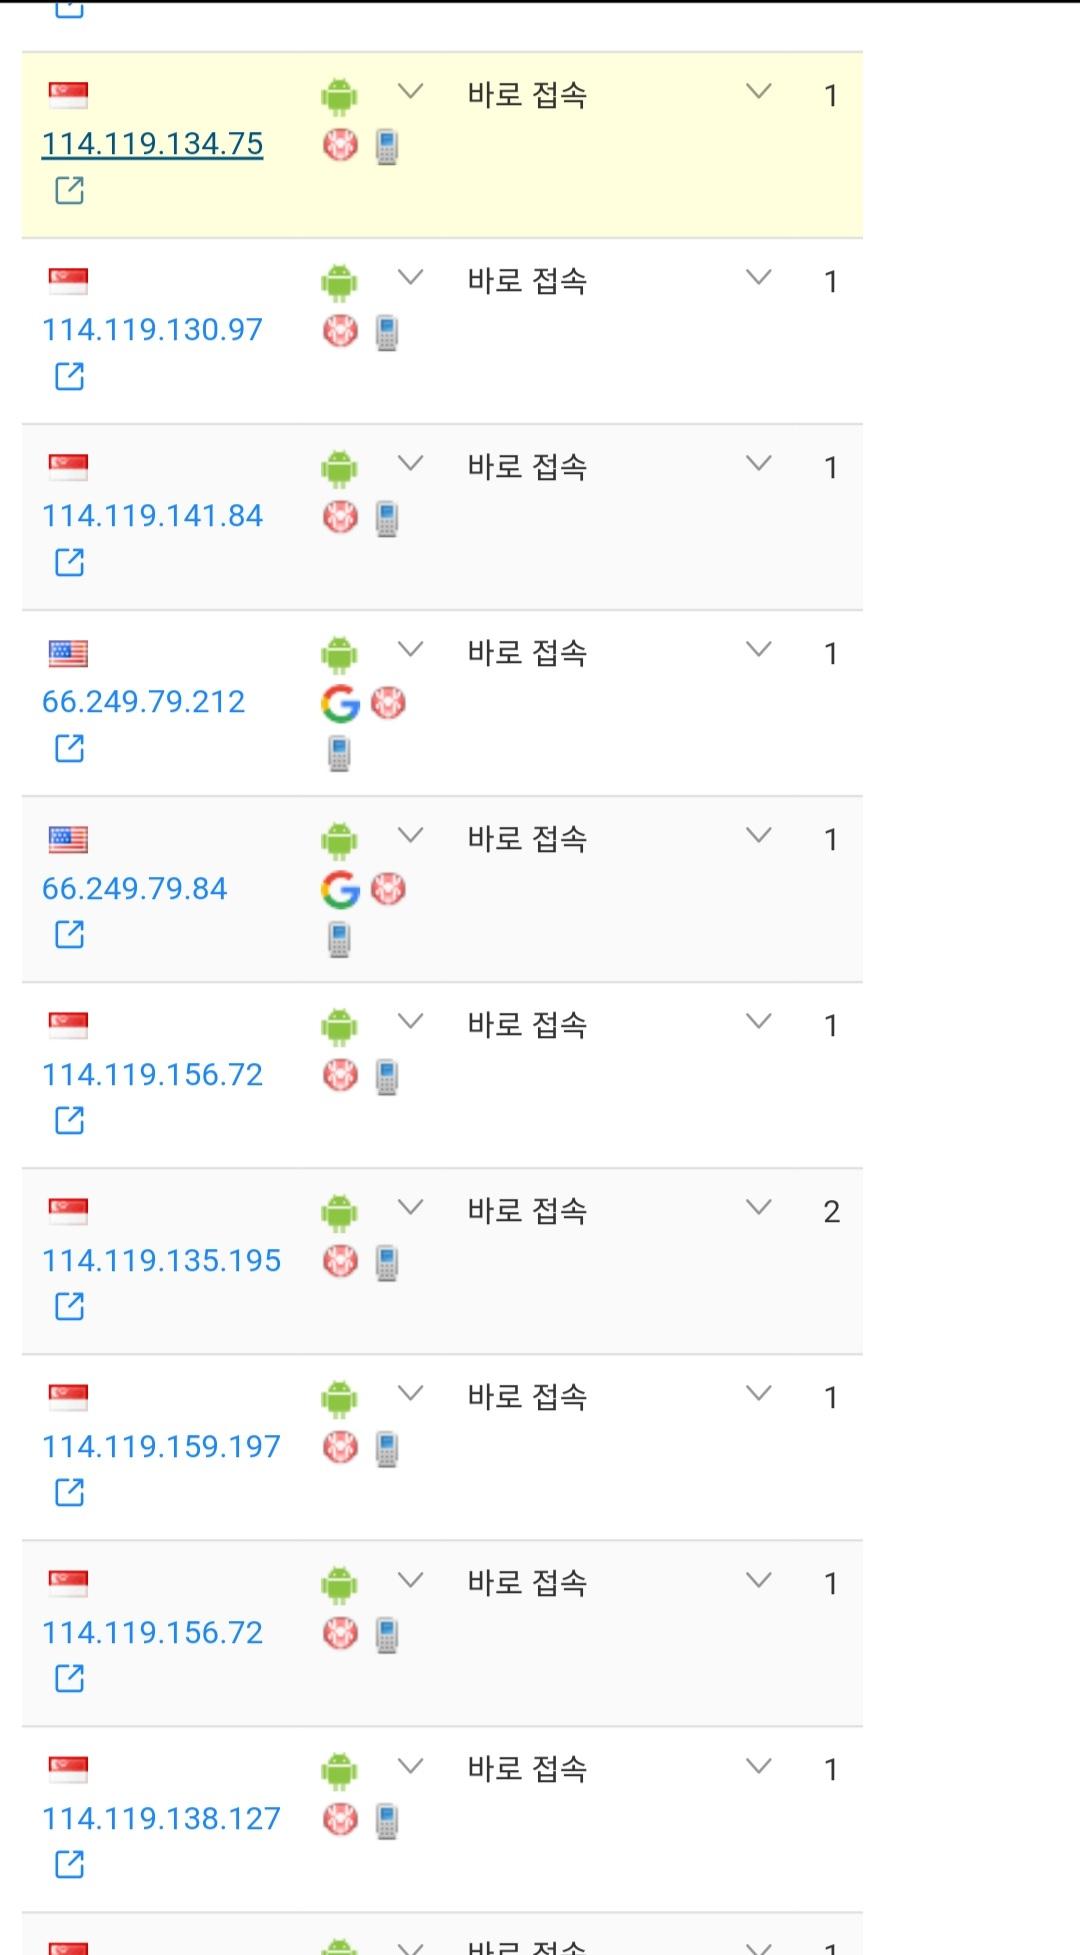
Task: Open IP address link 114.119.134.75
Action: (152, 144)
